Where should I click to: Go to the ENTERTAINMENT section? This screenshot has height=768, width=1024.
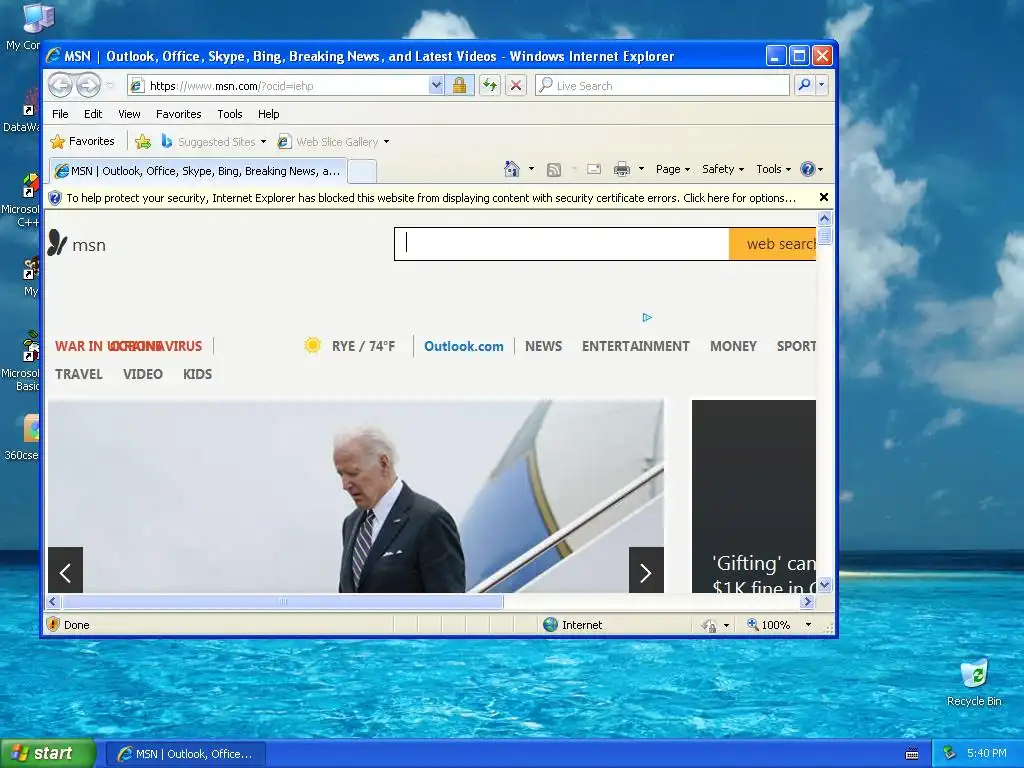click(635, 346)
